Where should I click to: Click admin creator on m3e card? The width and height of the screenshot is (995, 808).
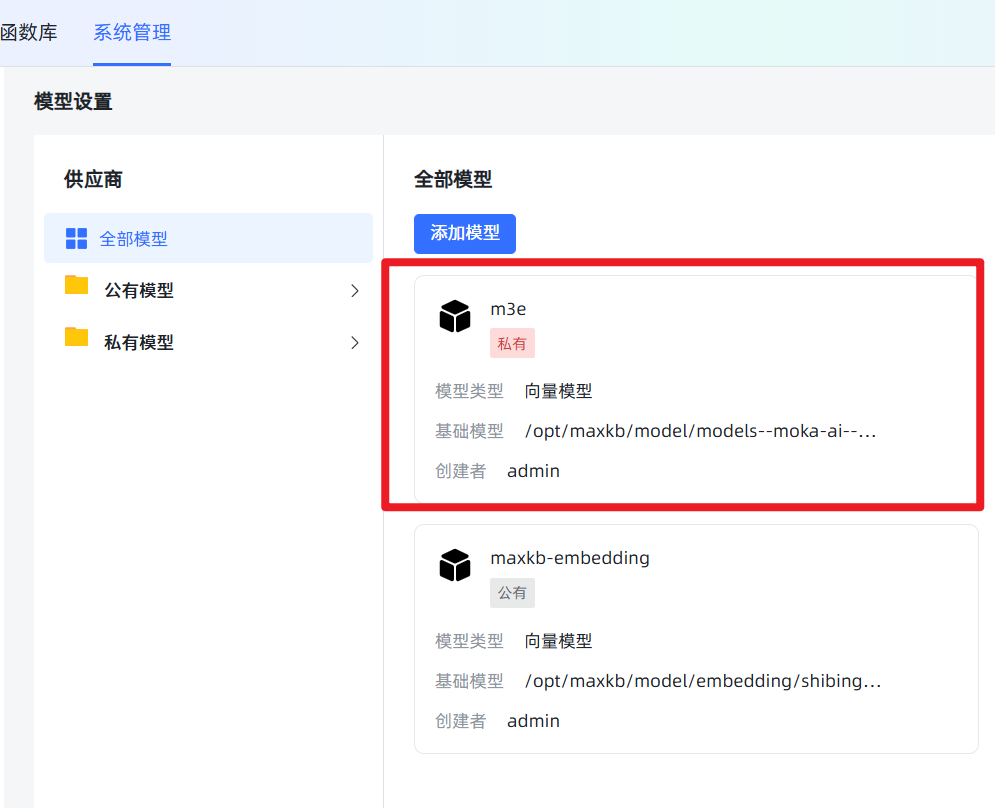534,471
